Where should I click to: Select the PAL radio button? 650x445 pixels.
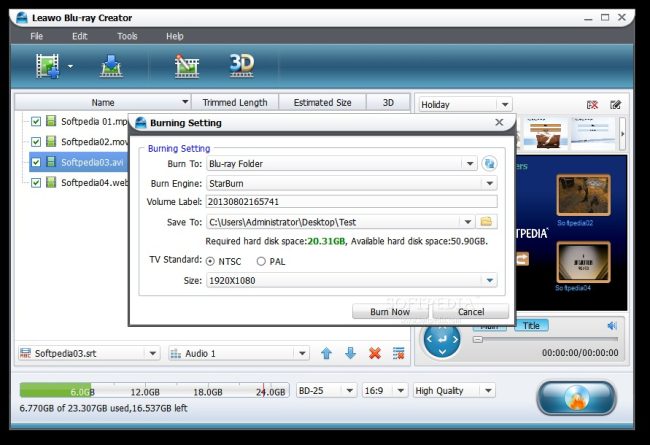coord(261,261)
